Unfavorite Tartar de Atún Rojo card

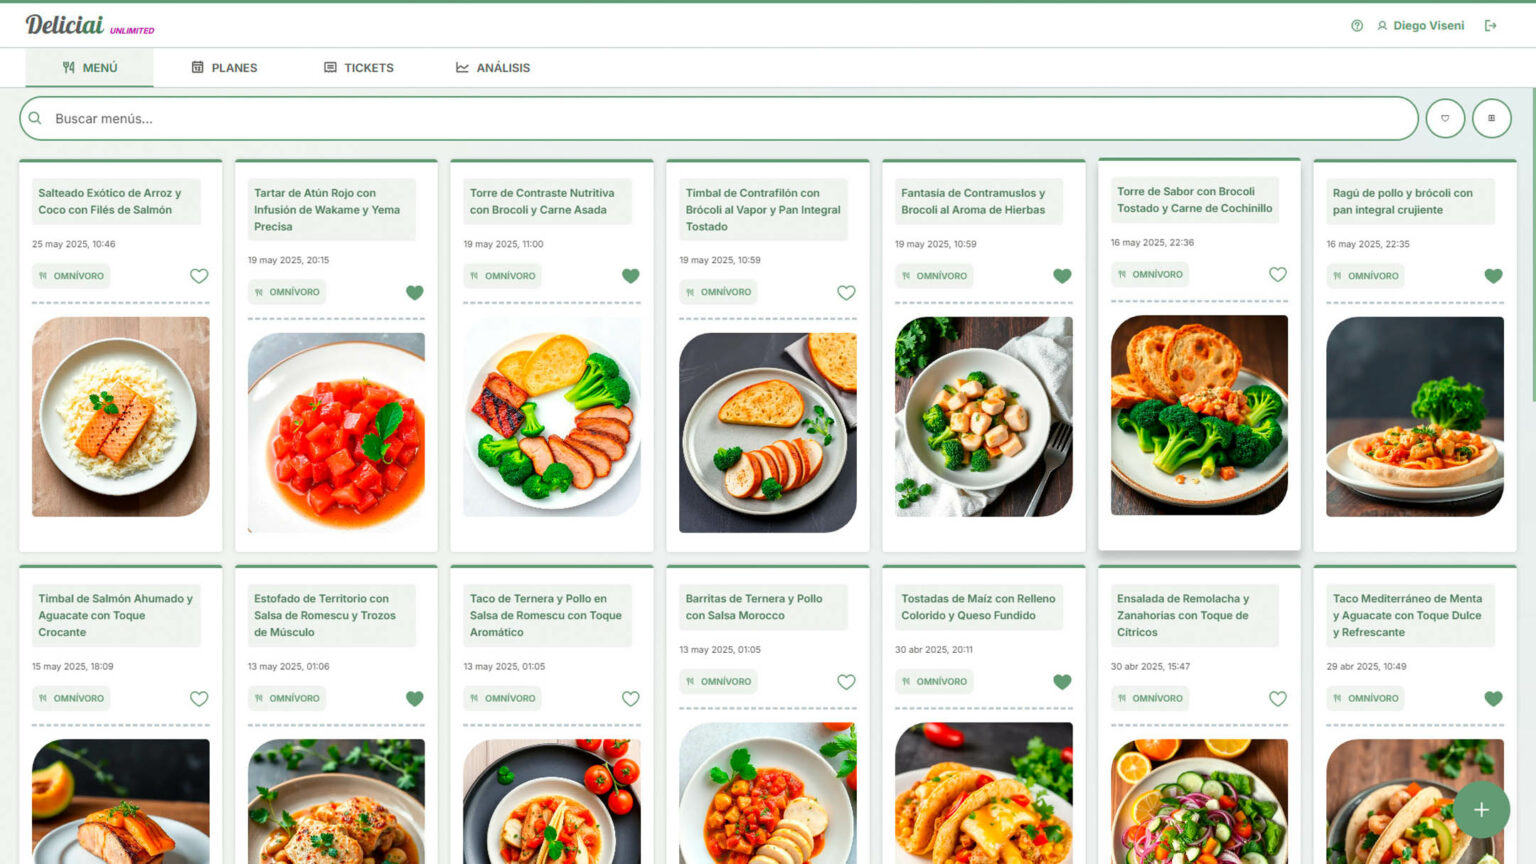(x=415, y=292)
